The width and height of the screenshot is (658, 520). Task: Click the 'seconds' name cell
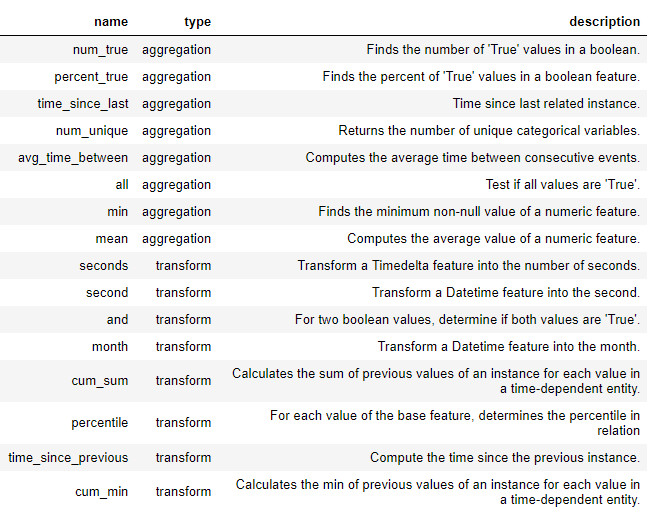[x=104, y=265]
